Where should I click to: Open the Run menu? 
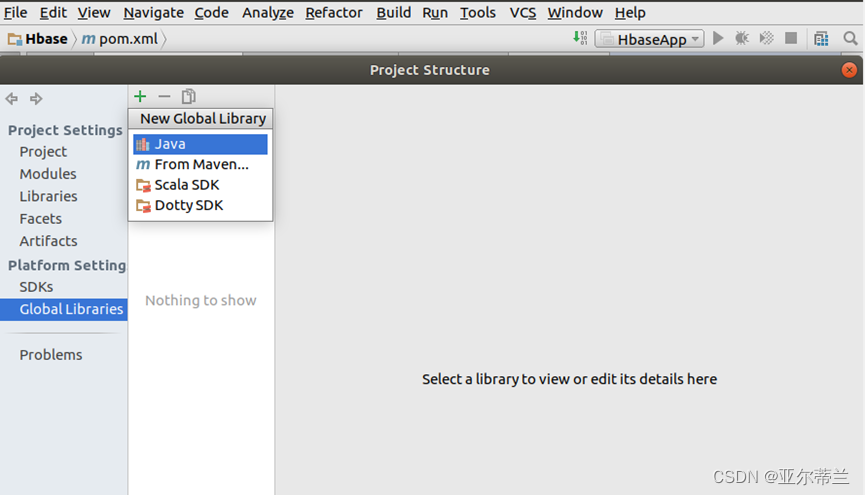tap(435, 13)
